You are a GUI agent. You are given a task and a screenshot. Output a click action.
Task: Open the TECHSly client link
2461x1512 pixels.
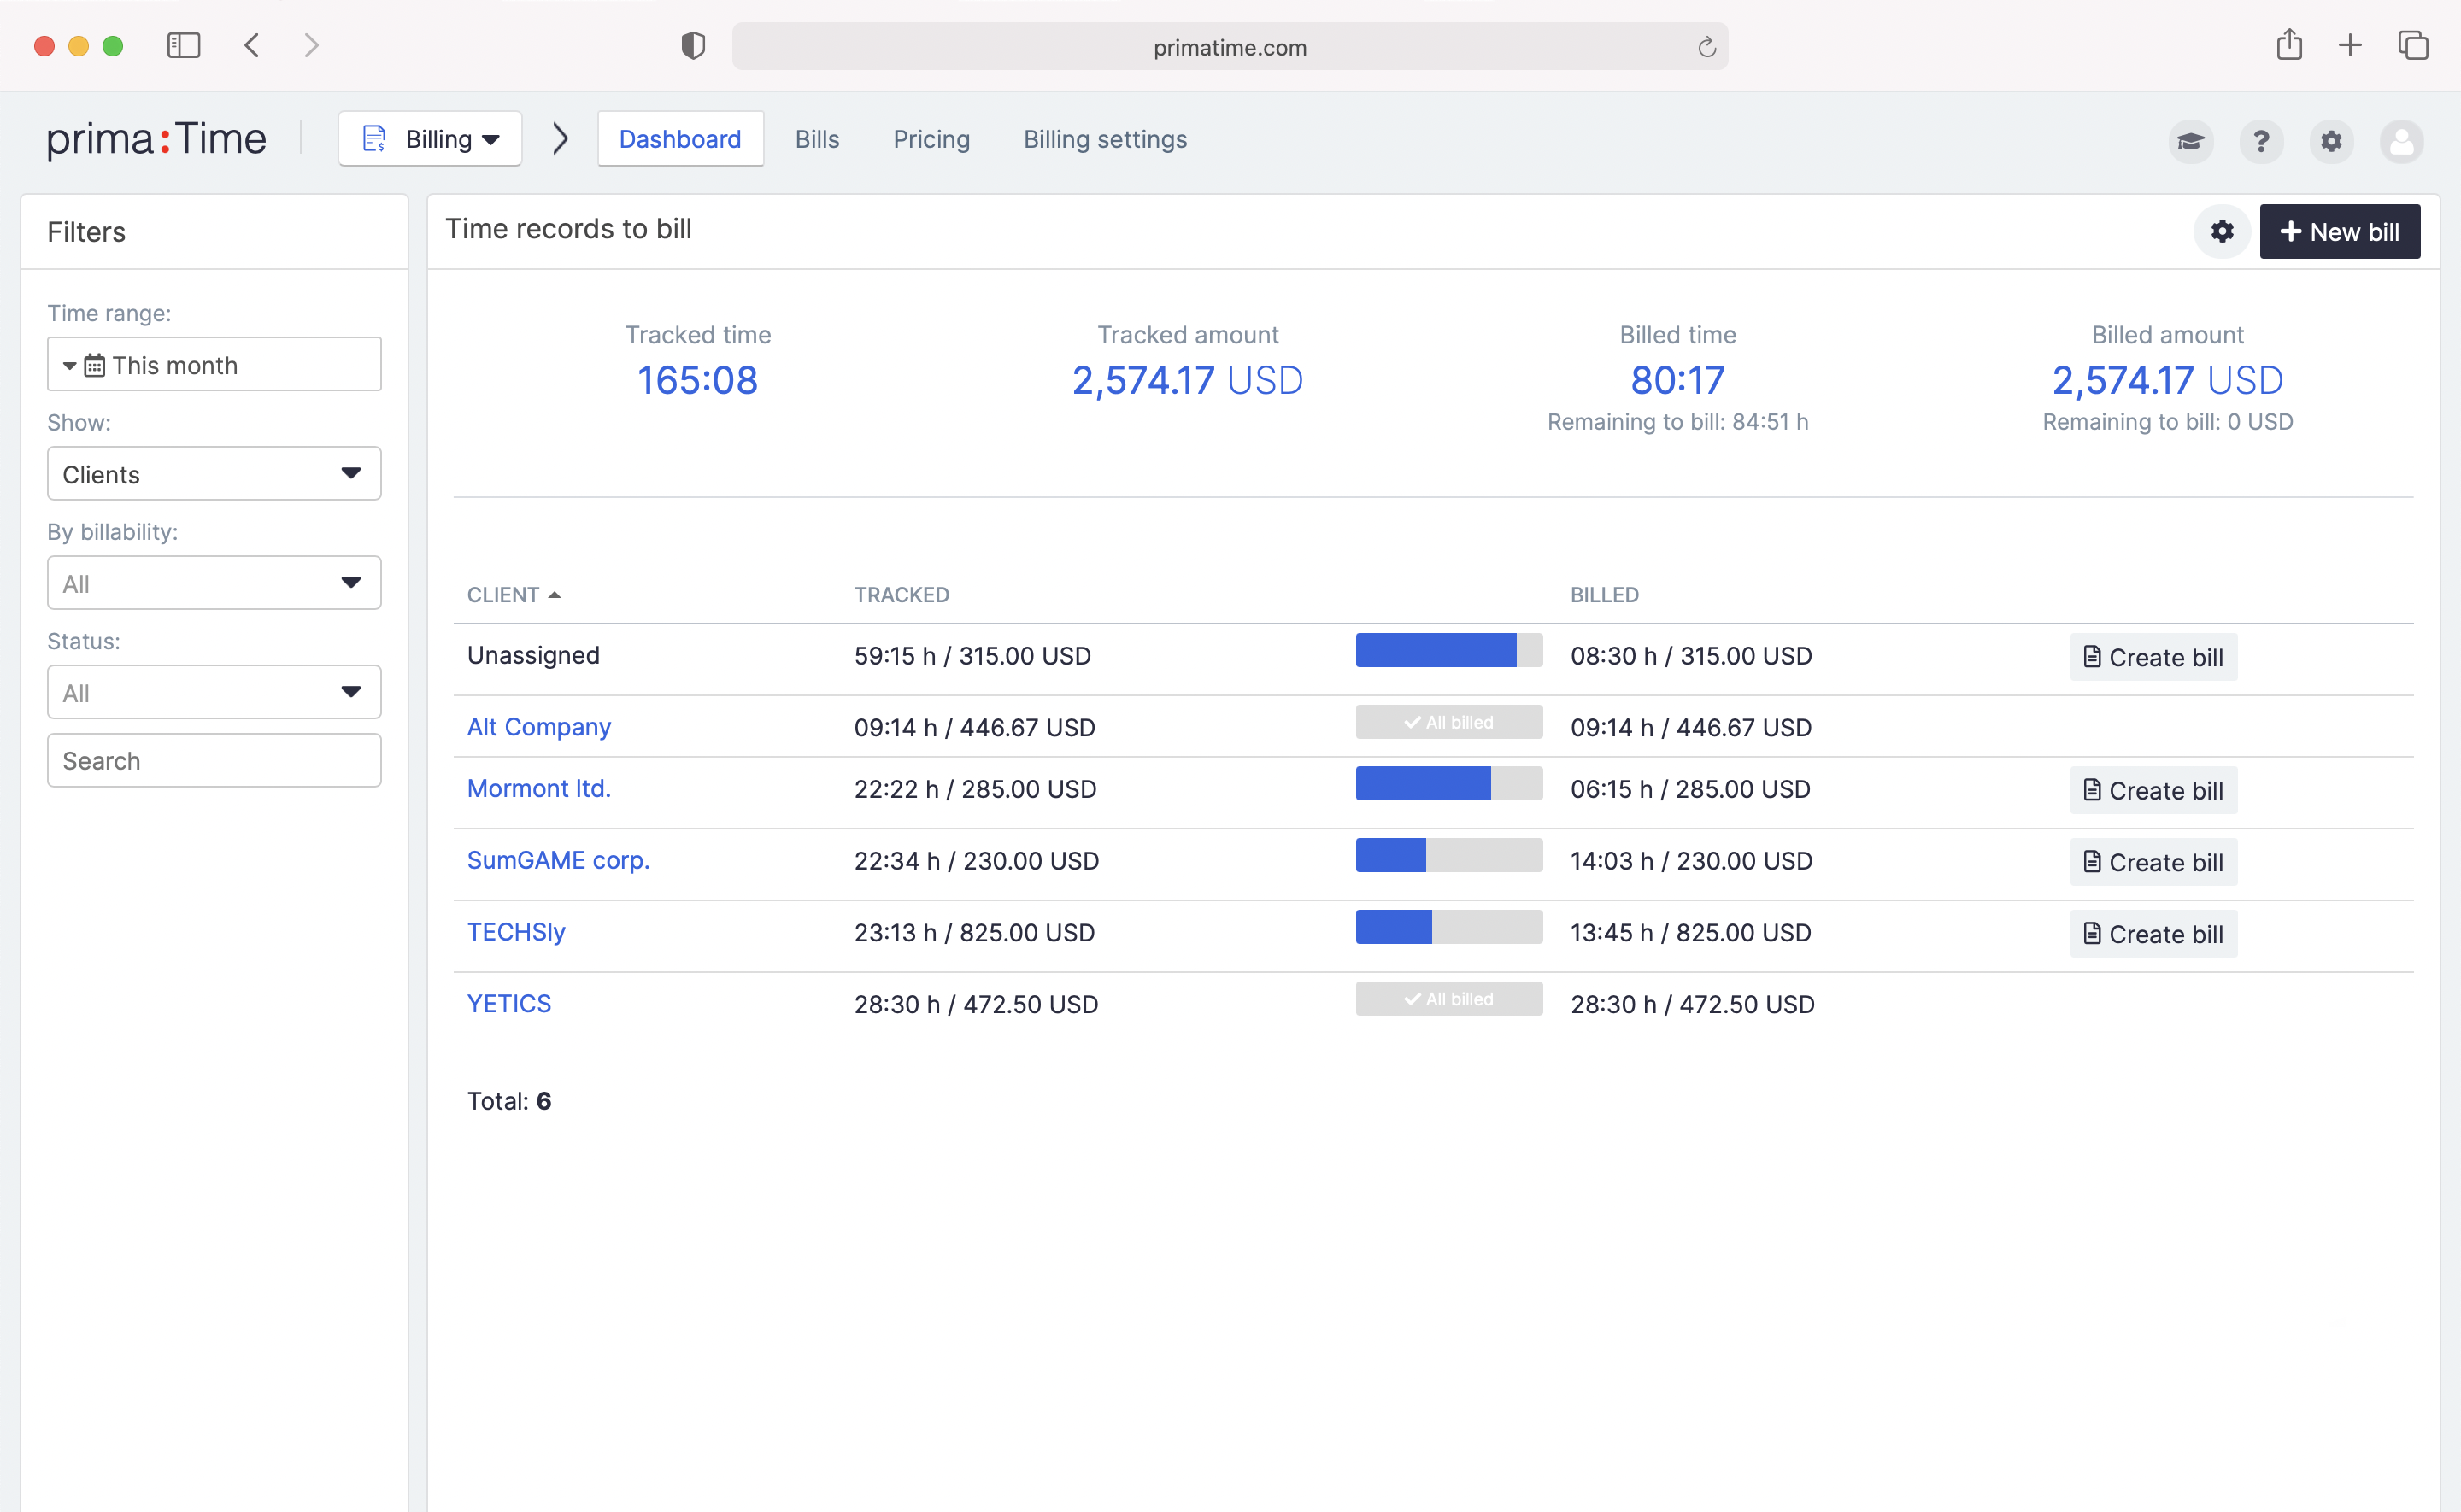coord(516,932)
